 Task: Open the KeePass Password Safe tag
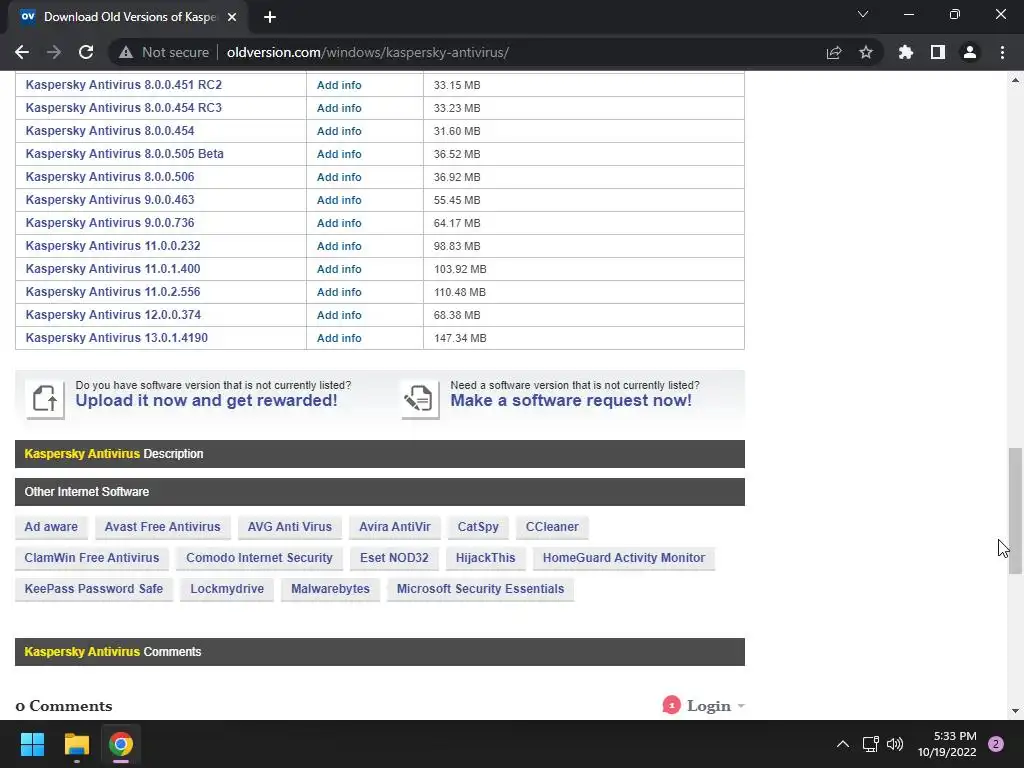tap(93, 588)
